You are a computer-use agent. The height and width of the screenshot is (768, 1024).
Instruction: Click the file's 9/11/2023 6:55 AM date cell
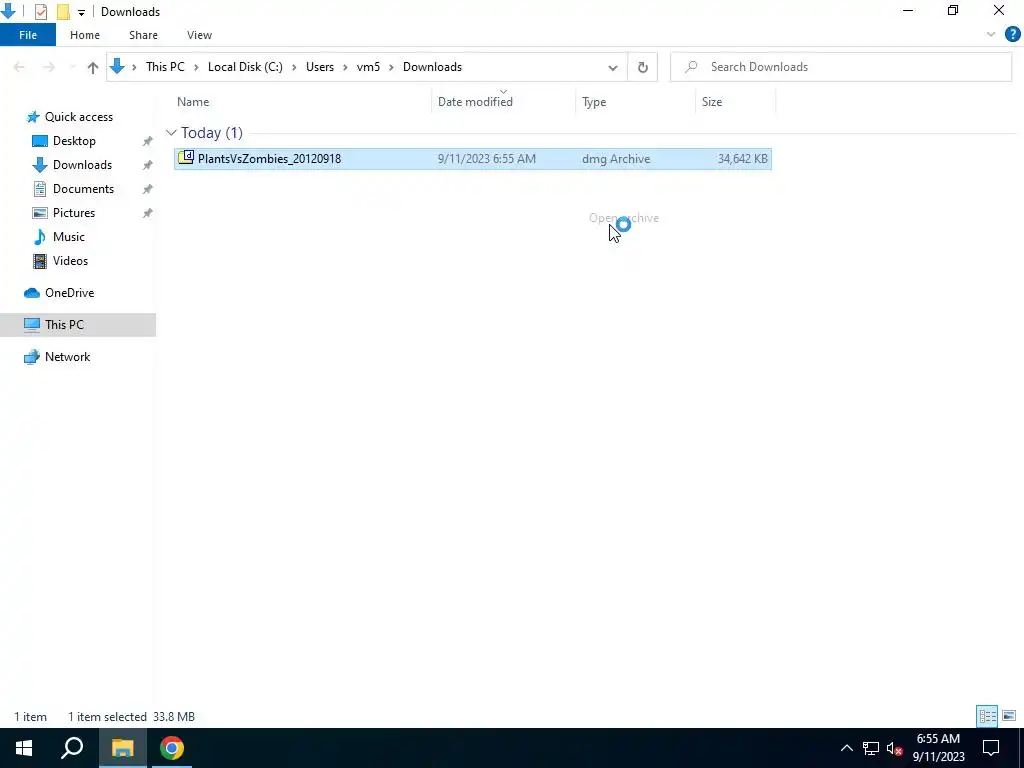487,159
